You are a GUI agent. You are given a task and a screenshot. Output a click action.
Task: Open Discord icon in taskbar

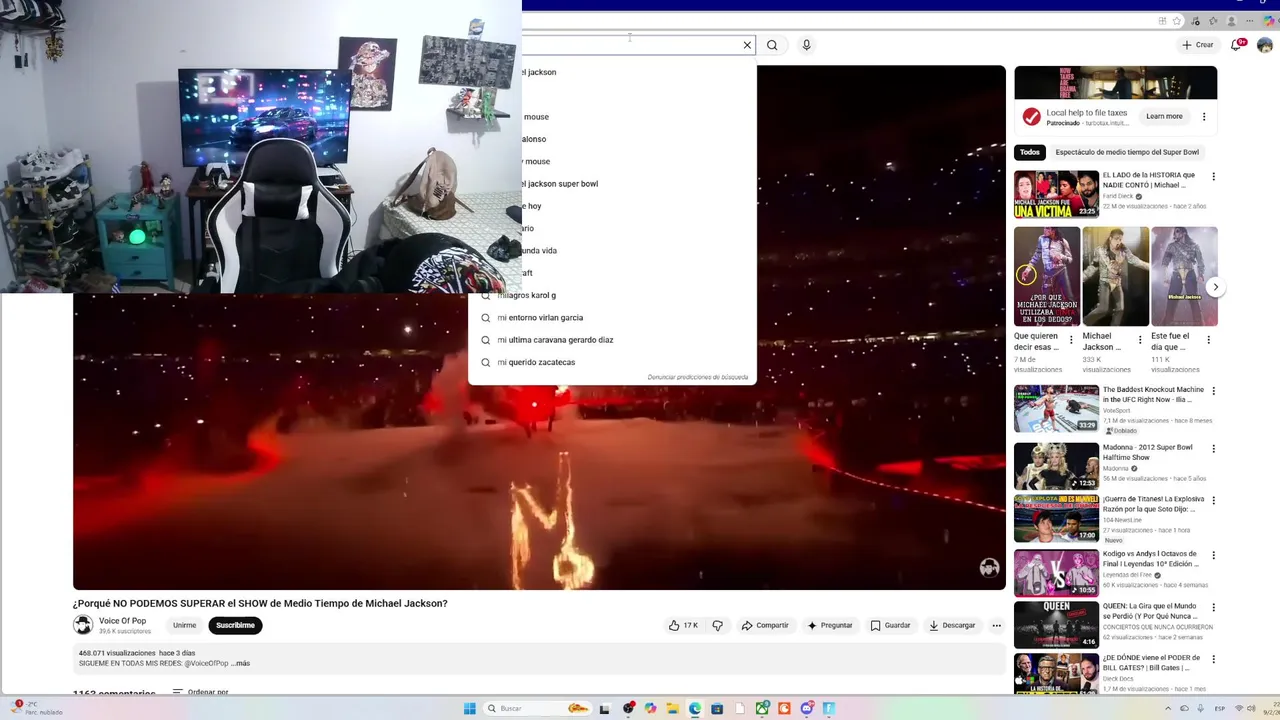point(807,709)
